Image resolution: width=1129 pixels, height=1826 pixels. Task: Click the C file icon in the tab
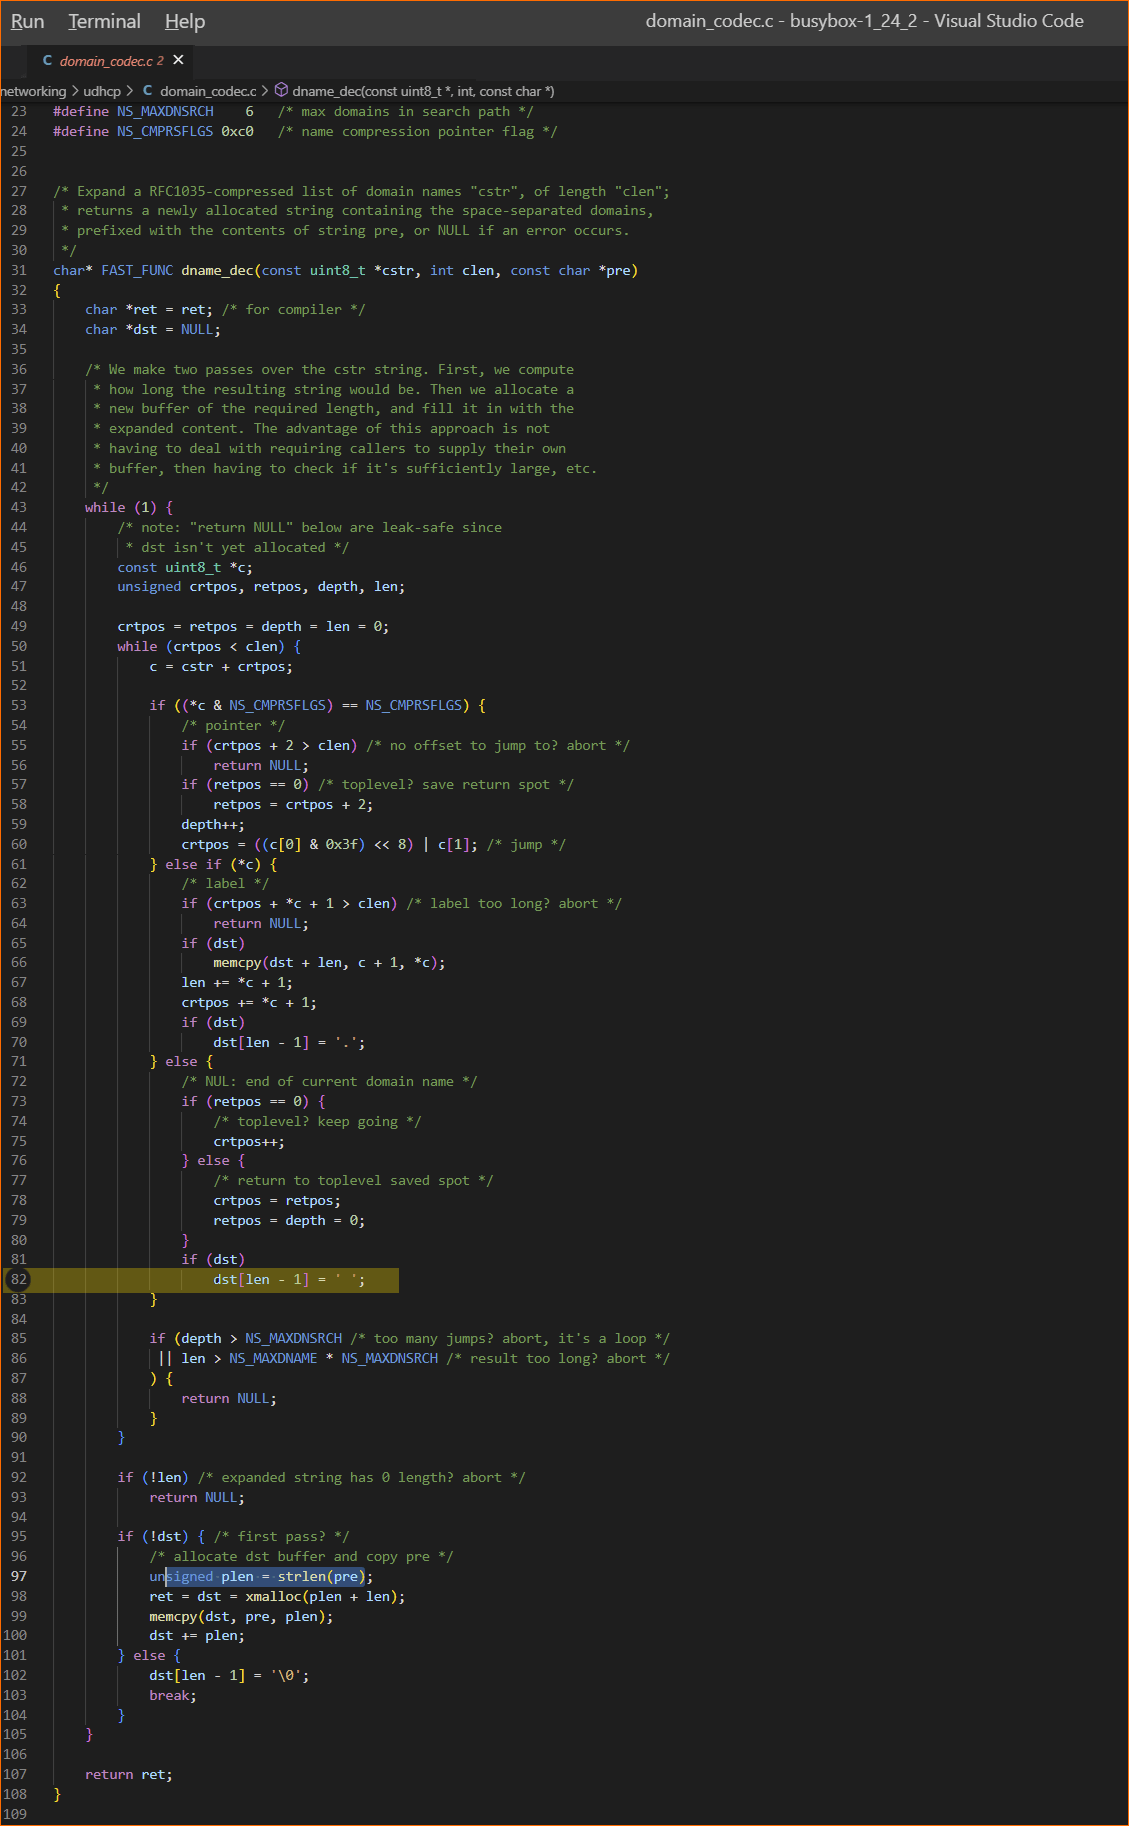pos(47,61)
